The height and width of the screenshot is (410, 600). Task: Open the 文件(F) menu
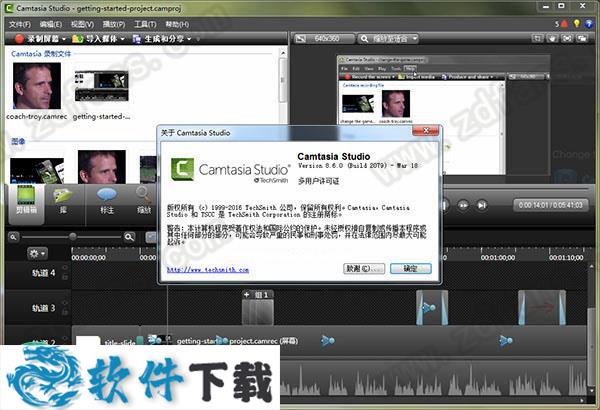pos(20,25)
